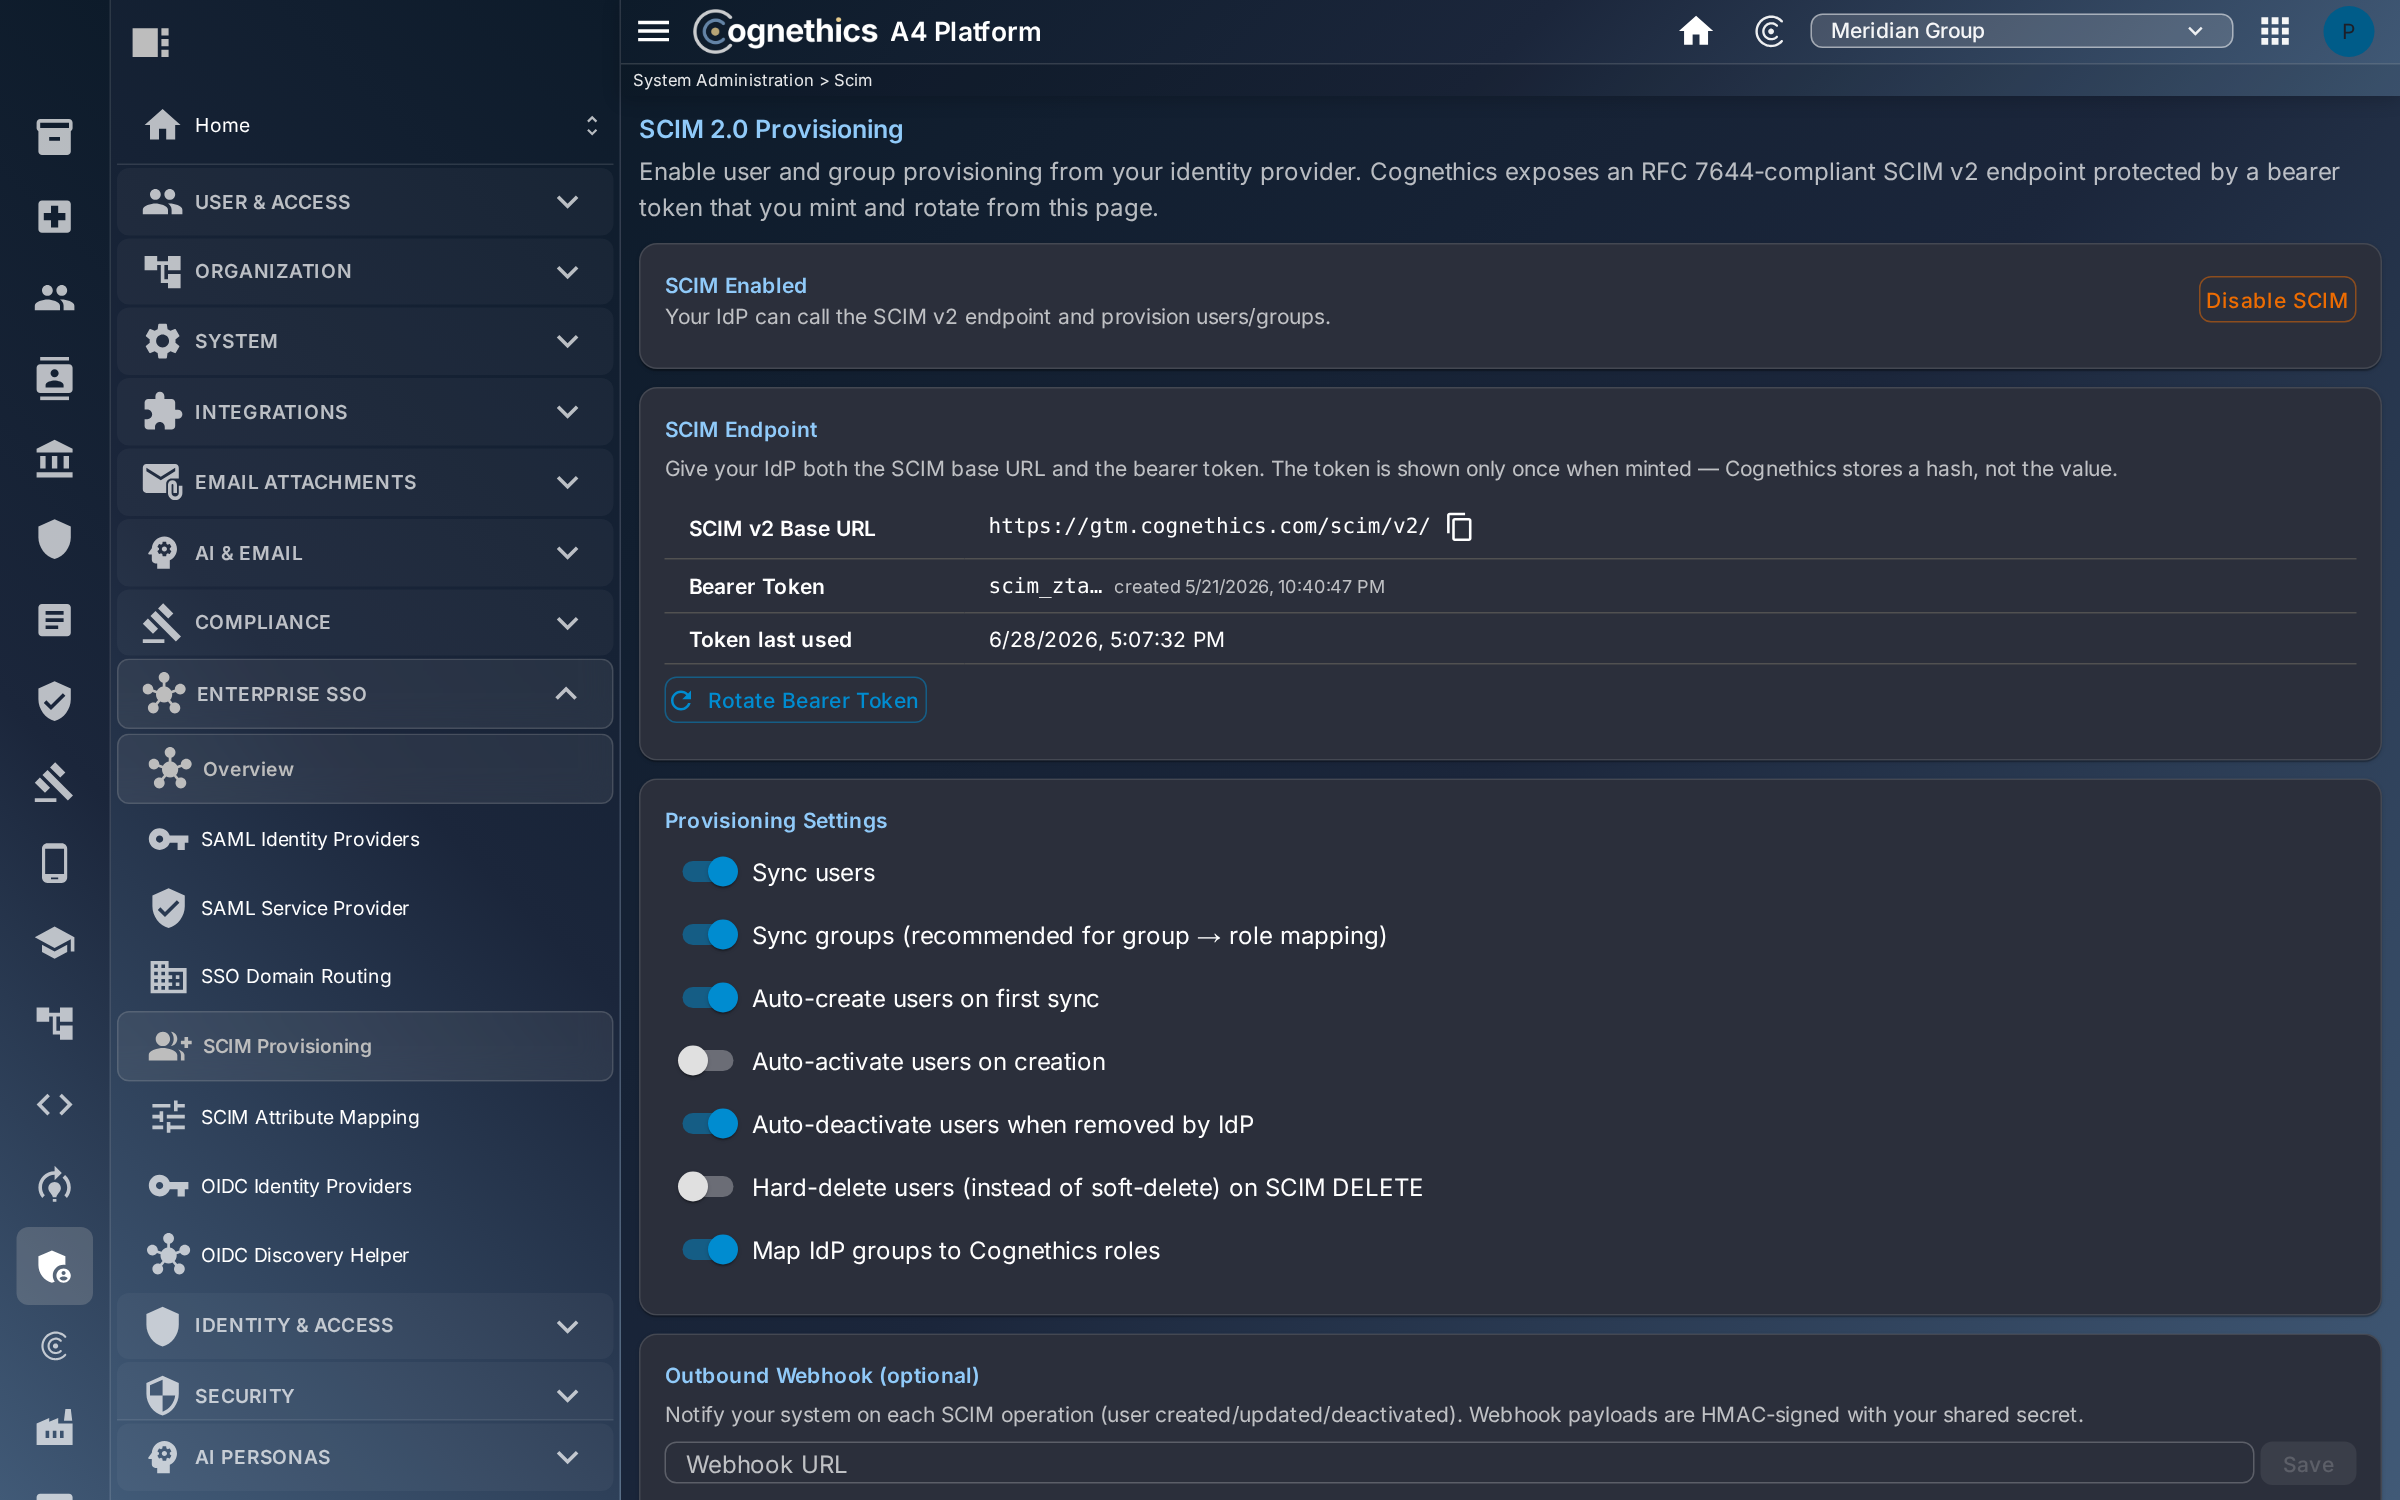Open SCIM Attribute Mapping
The width and height of the screenshot is (2400, 1500).
coord(365,1117)
